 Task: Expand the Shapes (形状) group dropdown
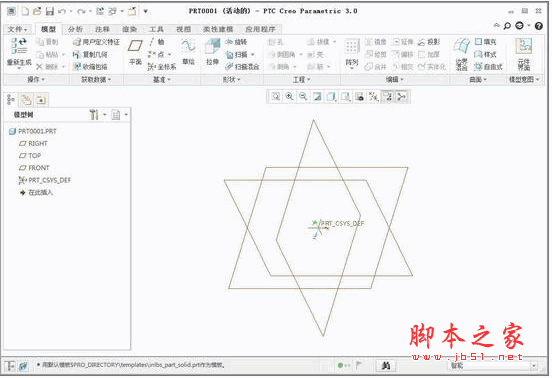coord(231,80)
